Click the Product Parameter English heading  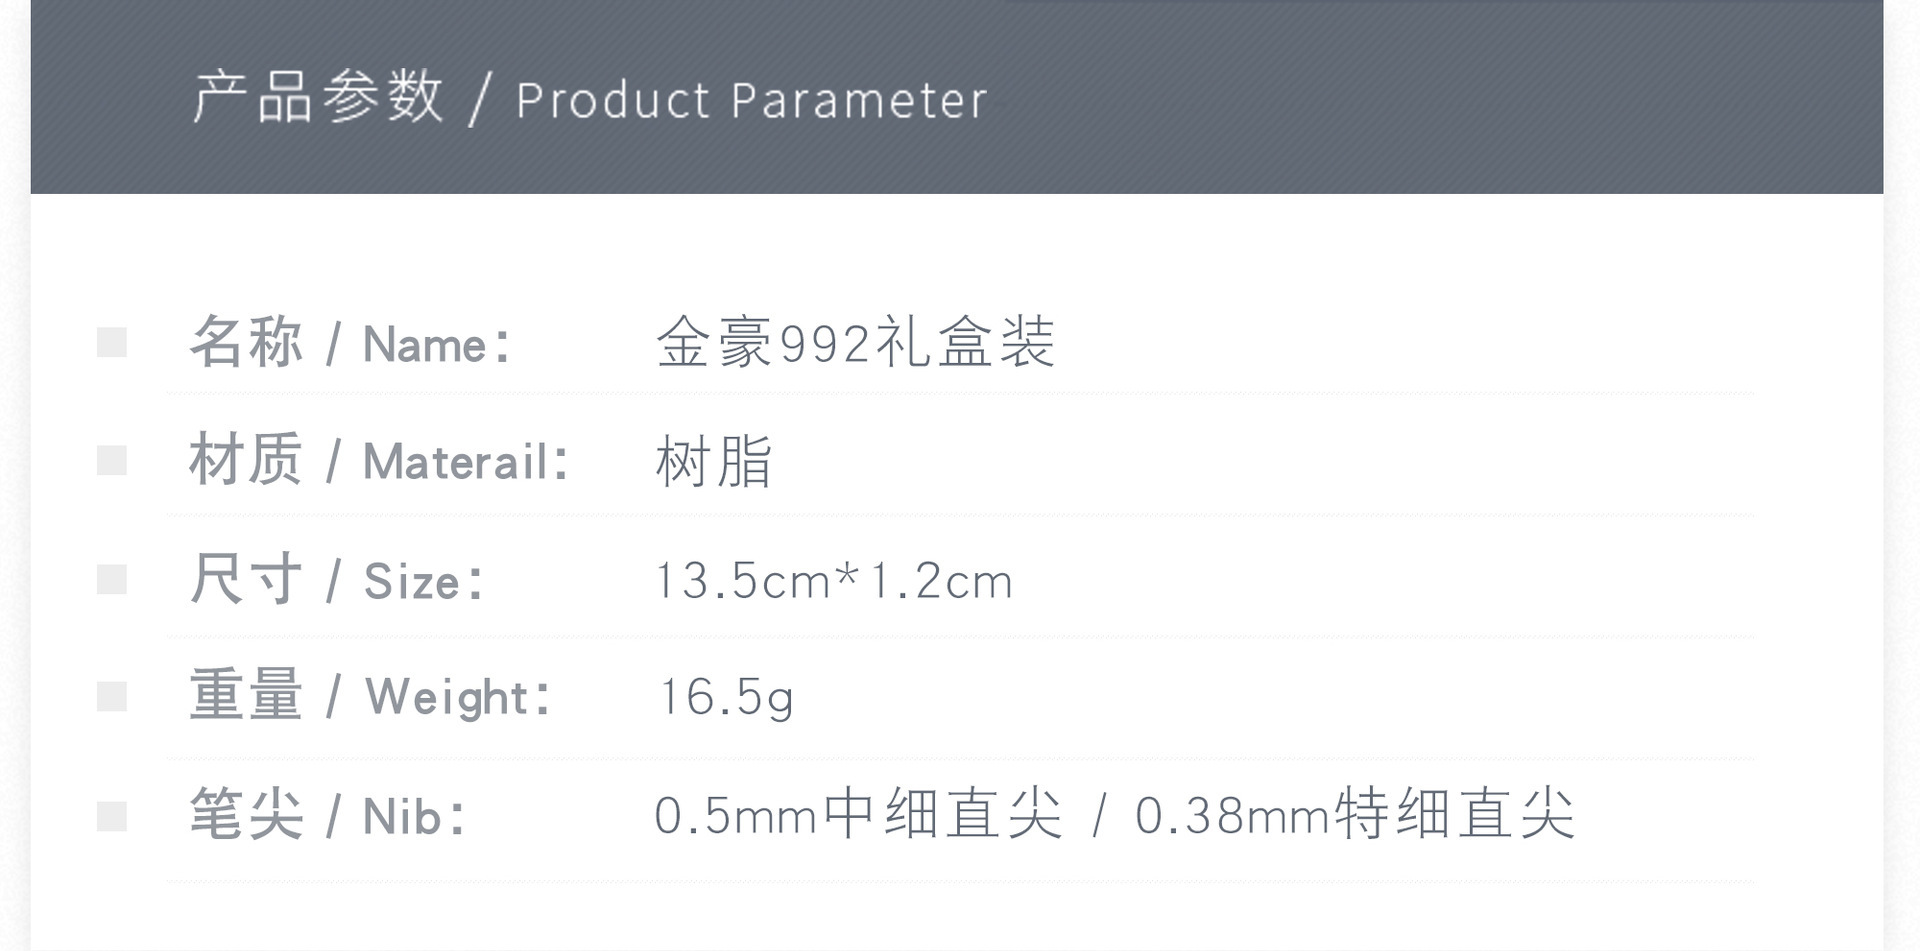(752, 101)
